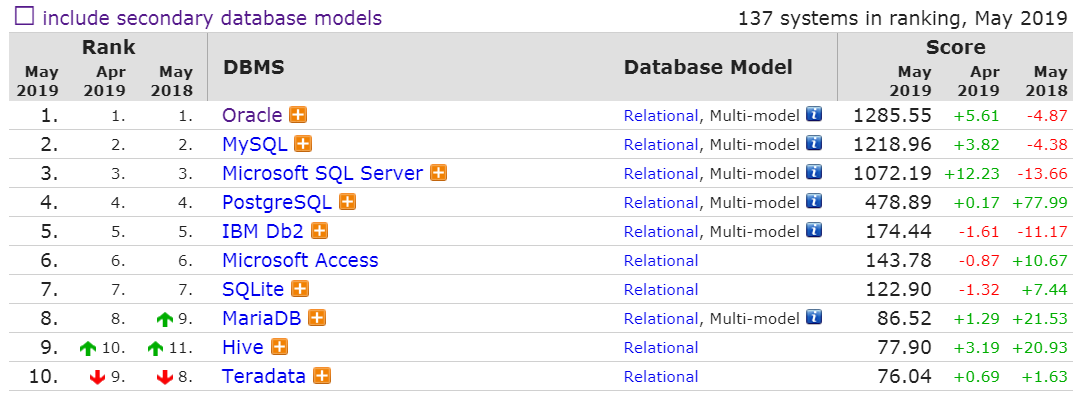
Task: Click the orange plus icon next to MySQL
Action: pyautogui.click(x=303, y=144)
